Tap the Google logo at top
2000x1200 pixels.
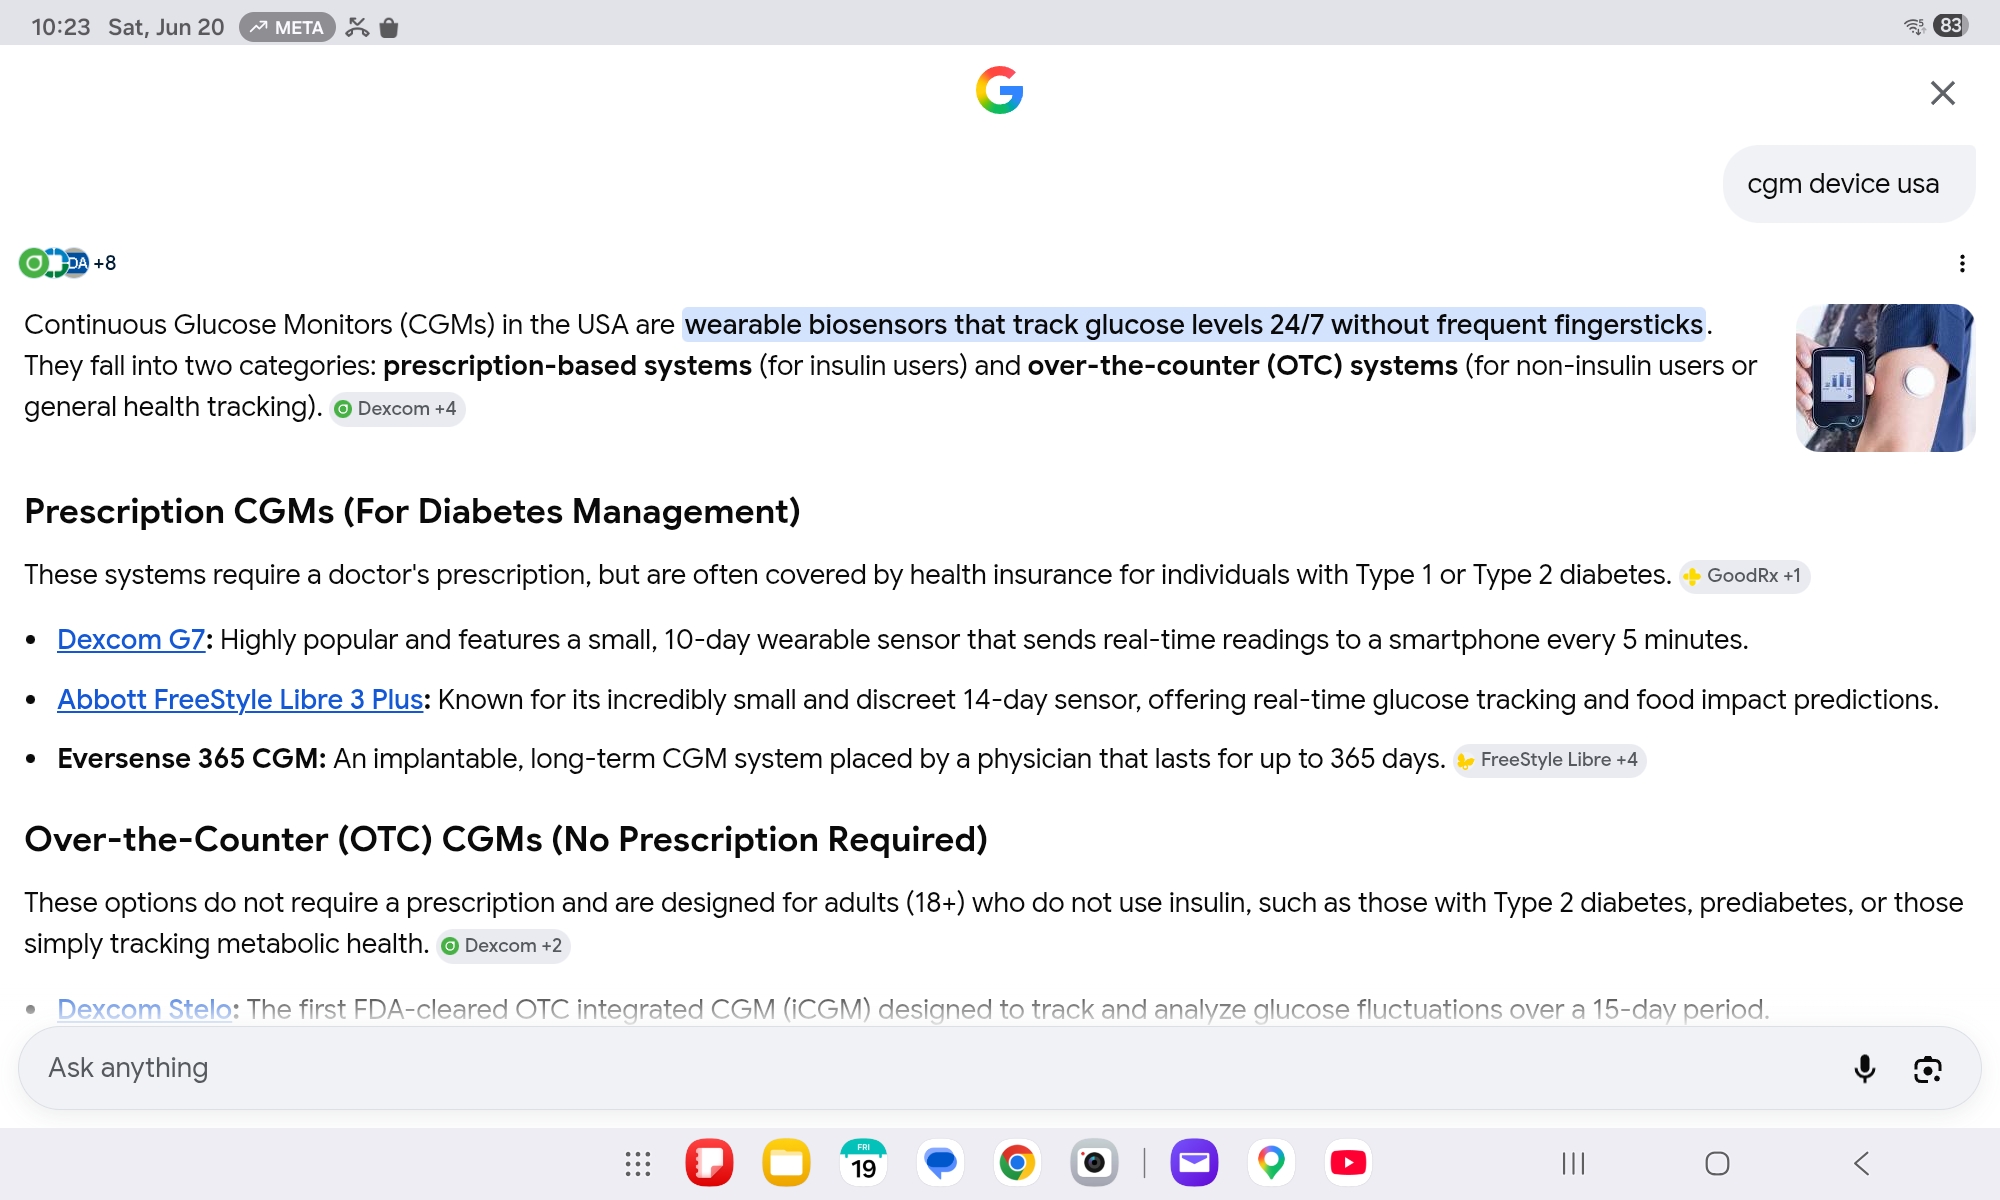(1000, 90)
